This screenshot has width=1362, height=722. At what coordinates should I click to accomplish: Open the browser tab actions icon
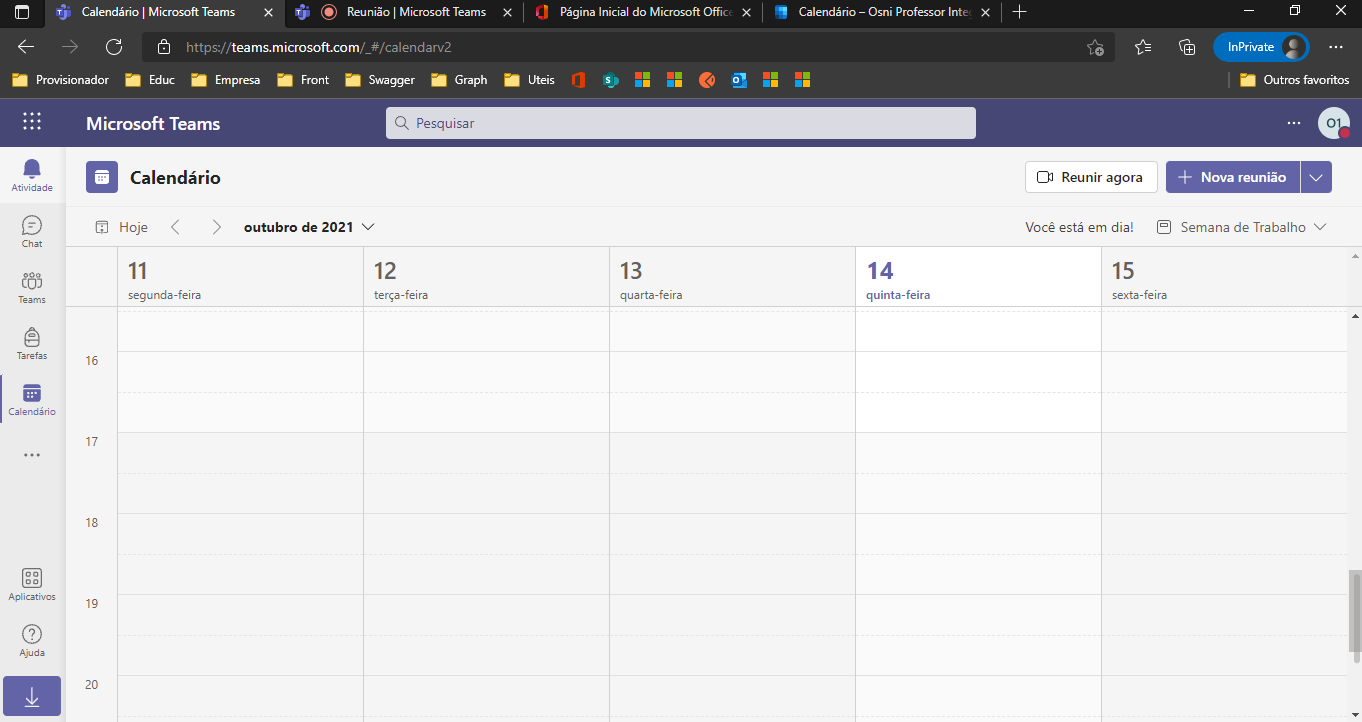point(21,12)
